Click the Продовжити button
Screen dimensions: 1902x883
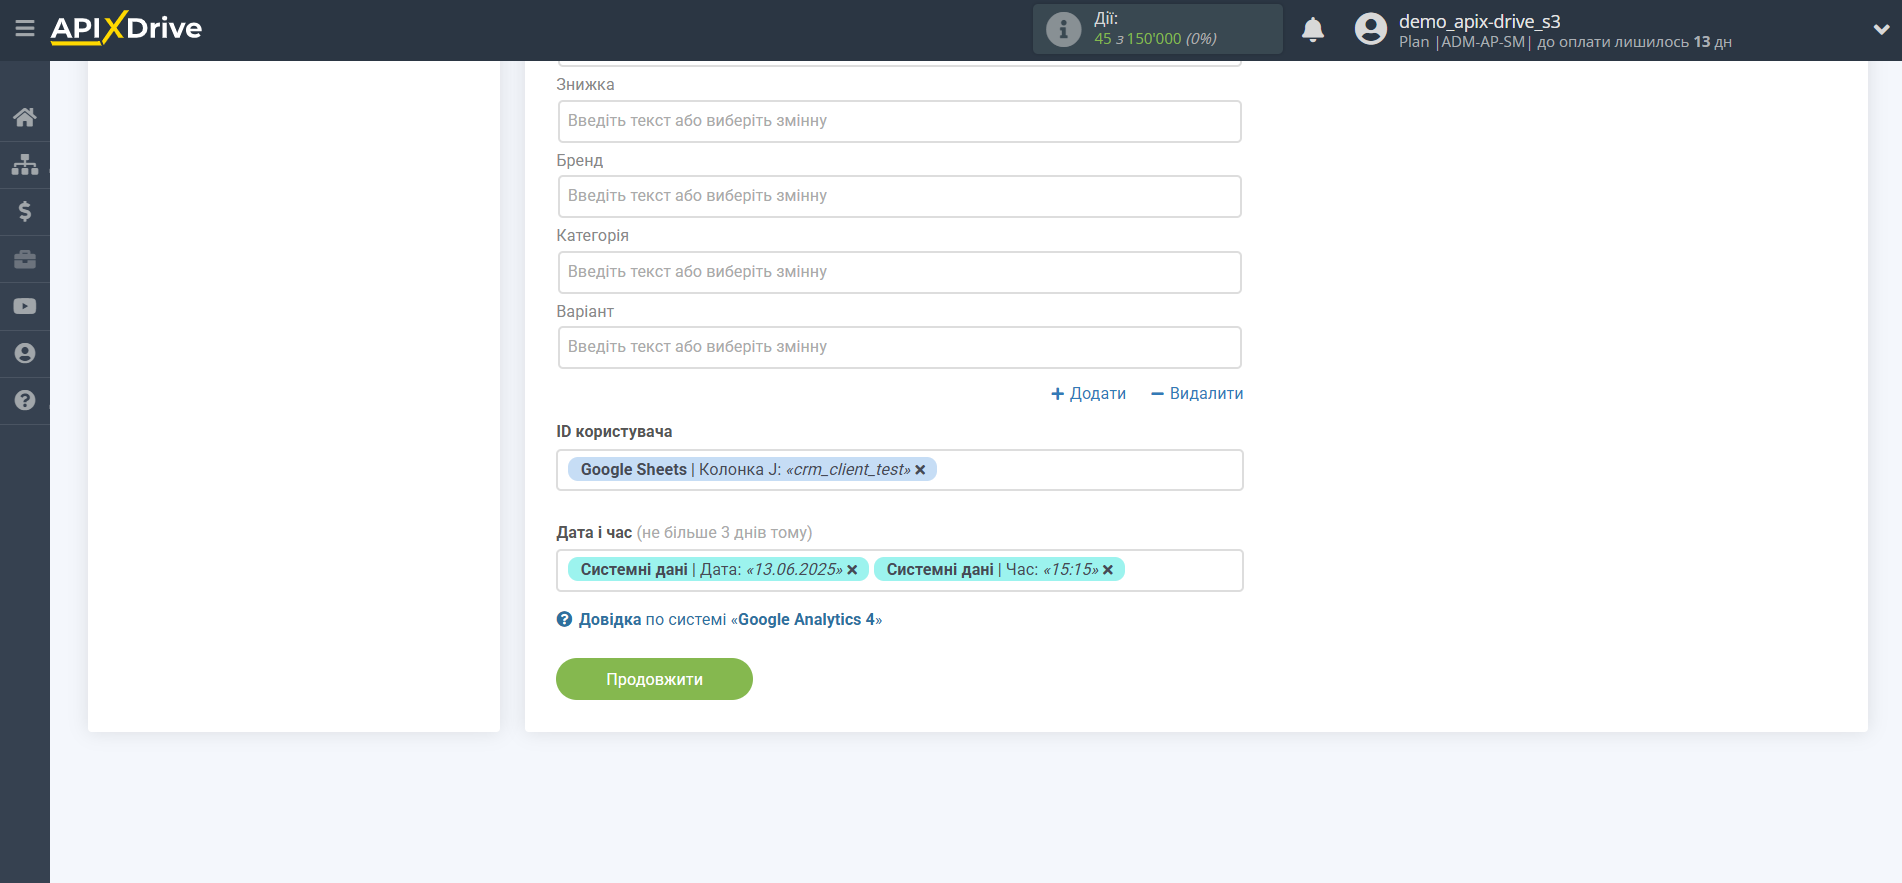click(654, 679)
